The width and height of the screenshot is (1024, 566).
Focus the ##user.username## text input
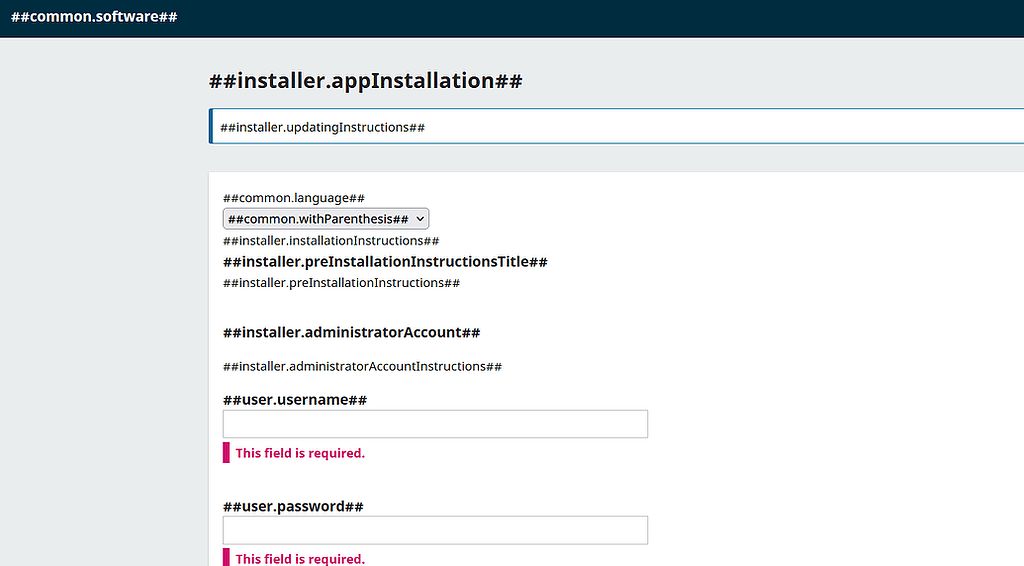pyautogui.click(x=435, y=424)
